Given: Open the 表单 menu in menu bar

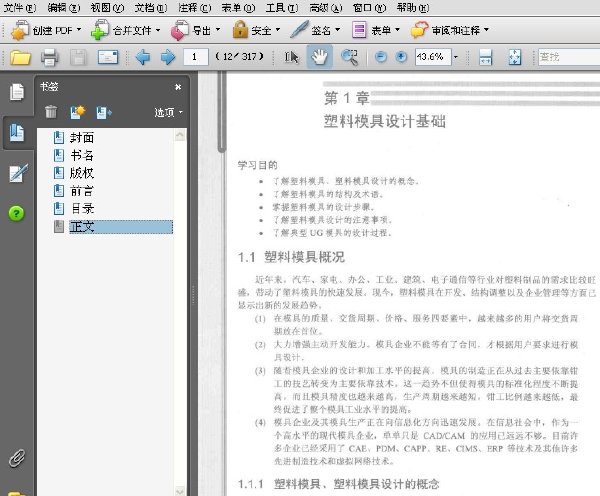Looking at the screenshot, I should point(238,7).
